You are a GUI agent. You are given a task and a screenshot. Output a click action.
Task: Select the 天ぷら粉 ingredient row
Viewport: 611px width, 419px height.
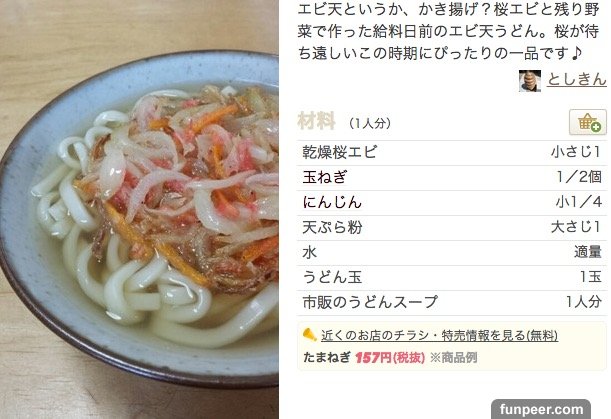coord(452,228)
